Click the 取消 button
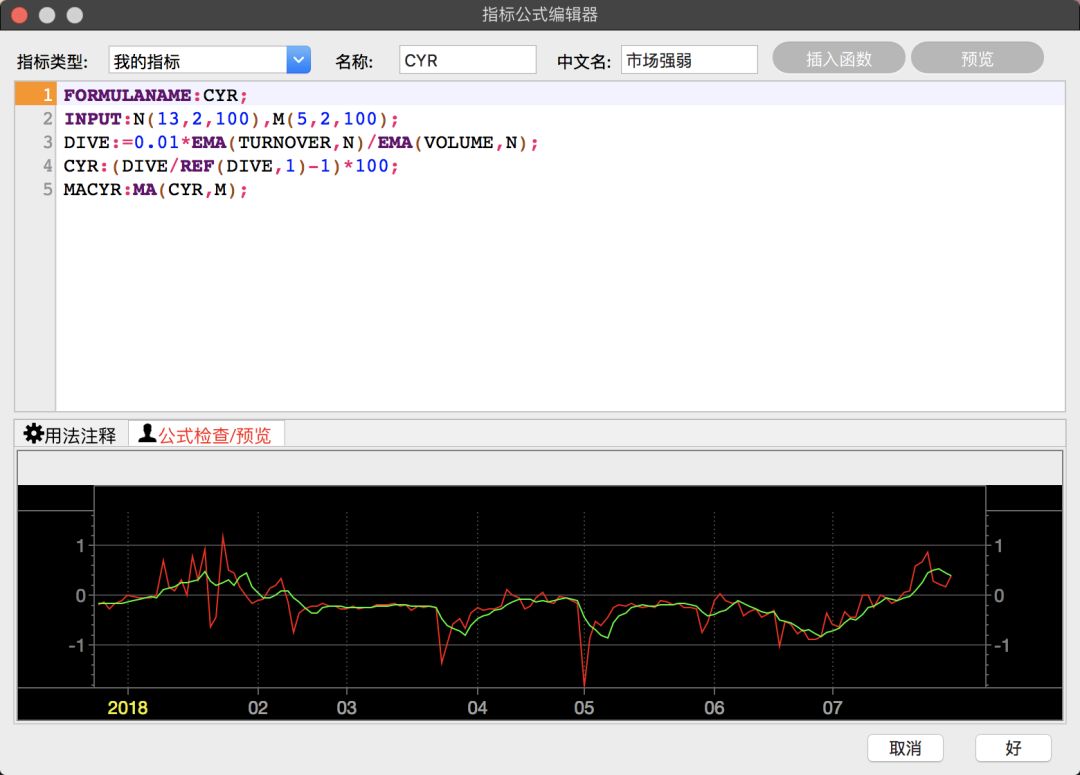 904,748
